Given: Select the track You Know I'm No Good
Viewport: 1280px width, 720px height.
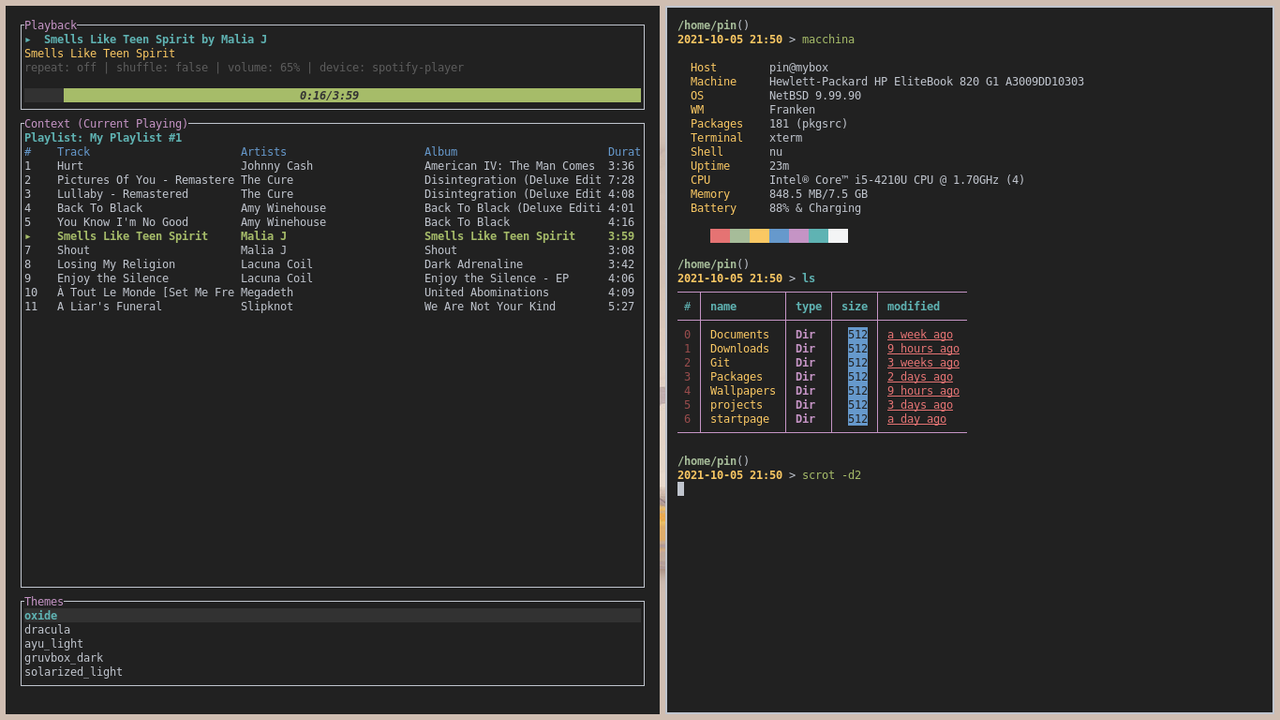Looking at the screenshot, I should pos(332,222).
